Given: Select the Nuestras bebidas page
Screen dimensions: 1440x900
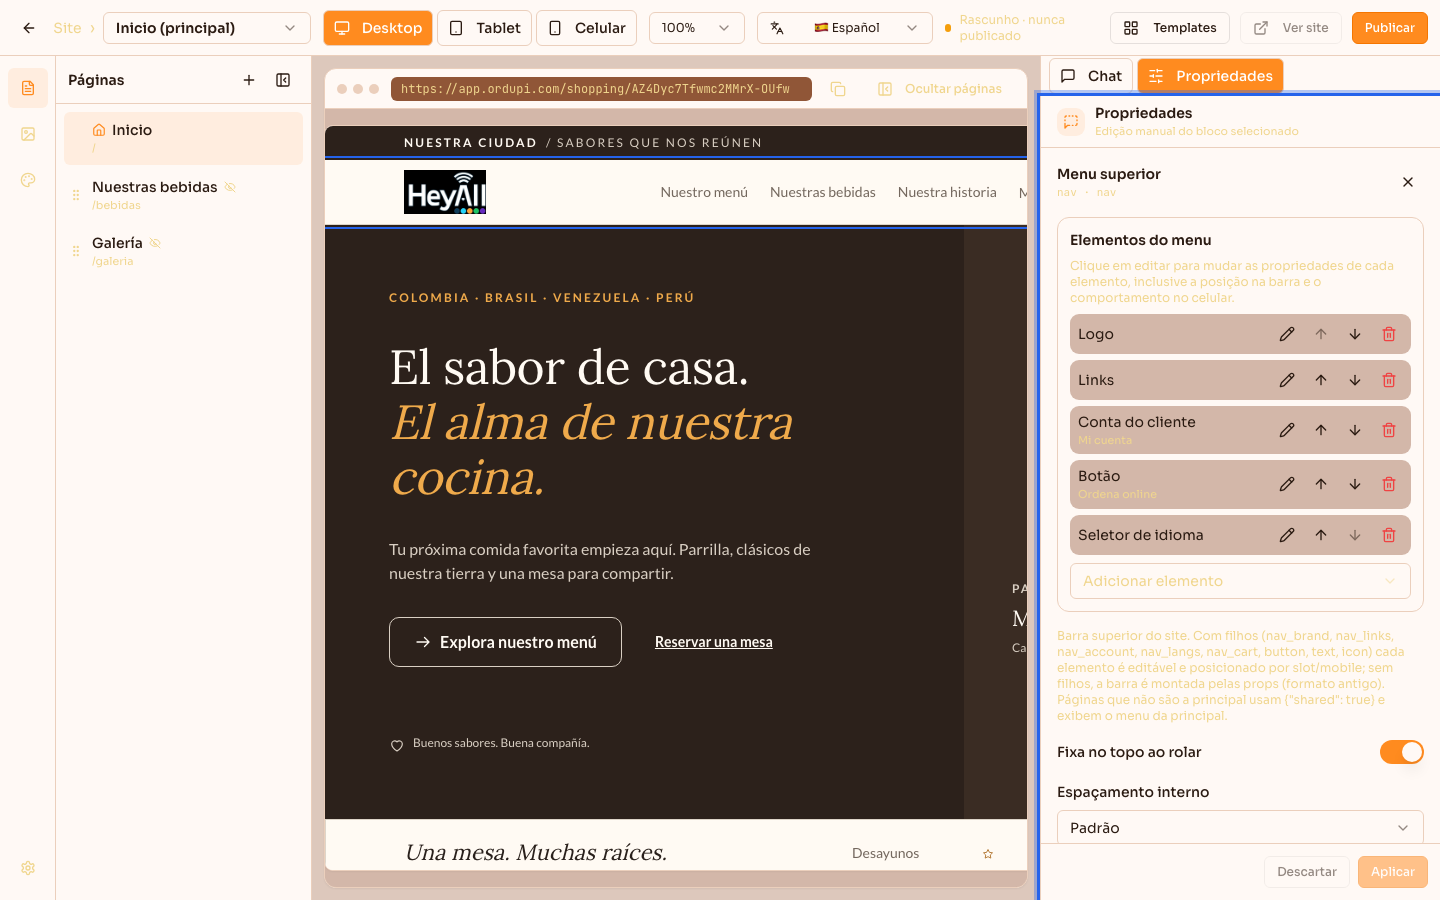Looking at the screenshot, I should pyautogui.click(x=184, y=195).
